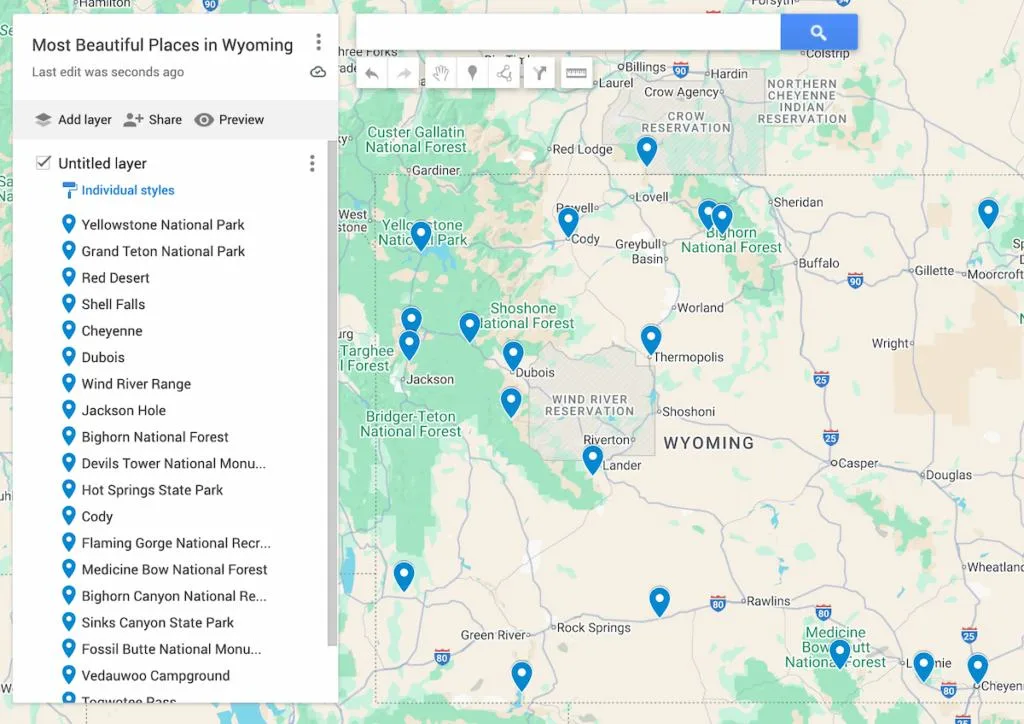Select Bighorn National Forest list item
Screen dimensions: 1024x724
pos(155,437)
